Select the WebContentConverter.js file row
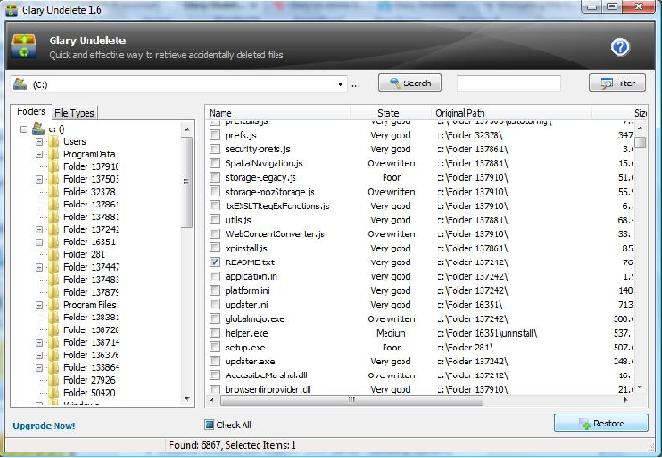 (x=421, y=234)
